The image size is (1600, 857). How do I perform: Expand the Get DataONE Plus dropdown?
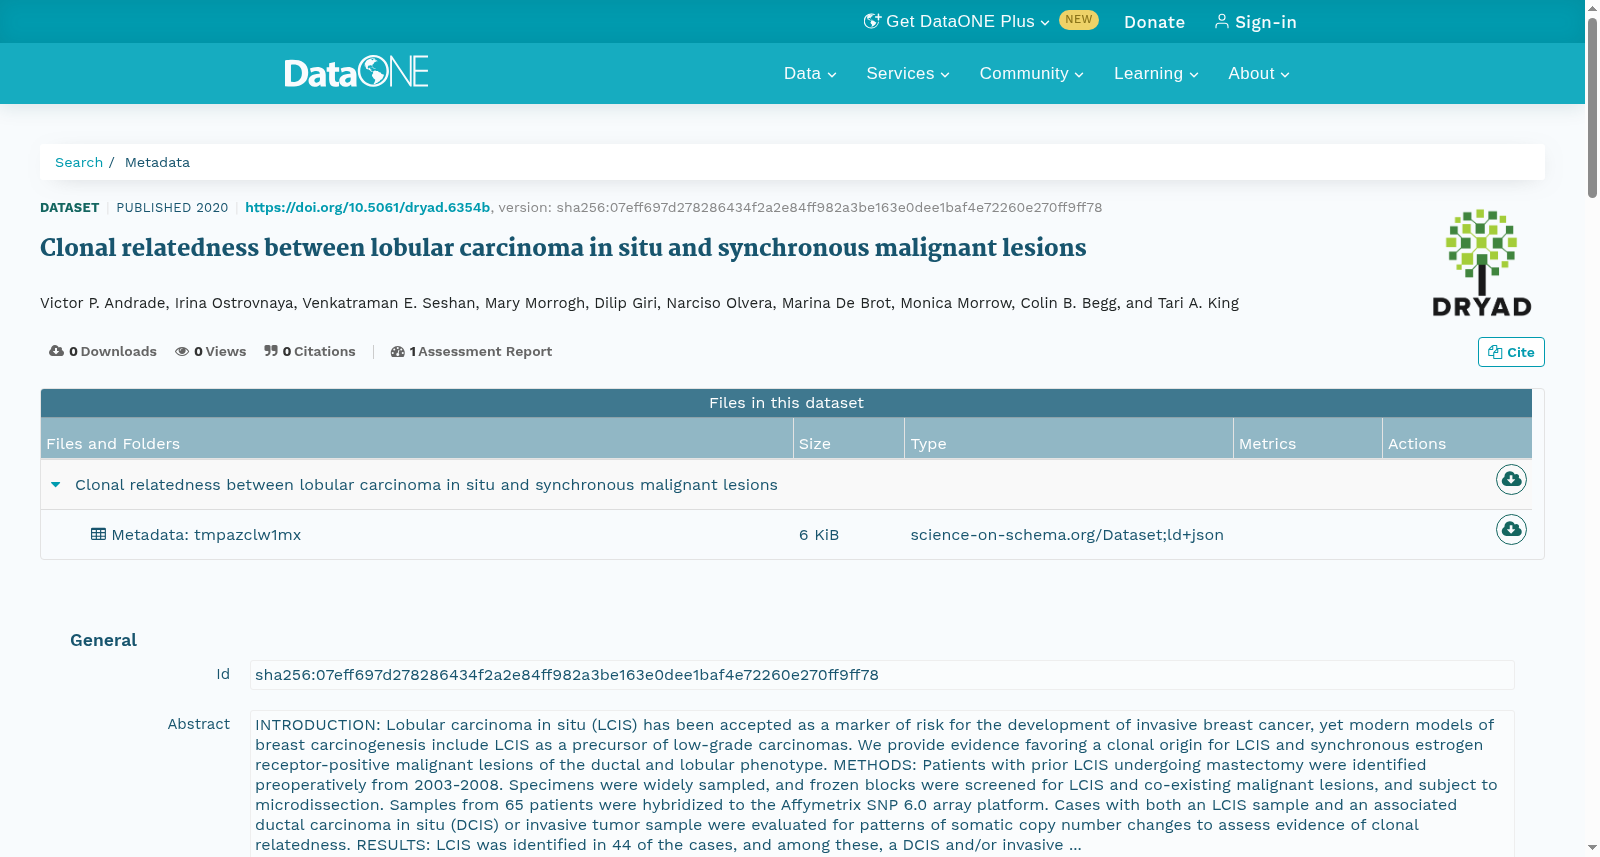957,21
